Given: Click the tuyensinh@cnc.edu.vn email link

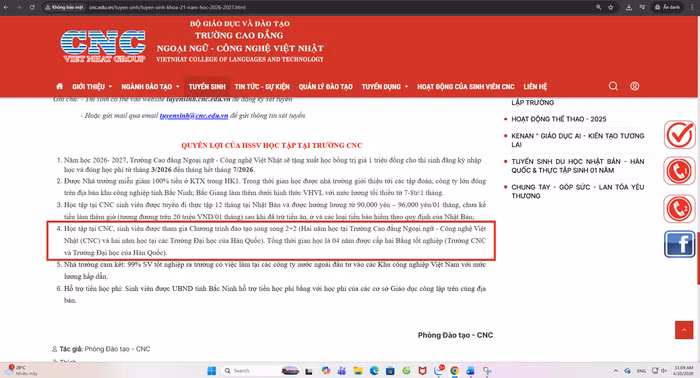Looking at the screenshot, I should [194, 116].
